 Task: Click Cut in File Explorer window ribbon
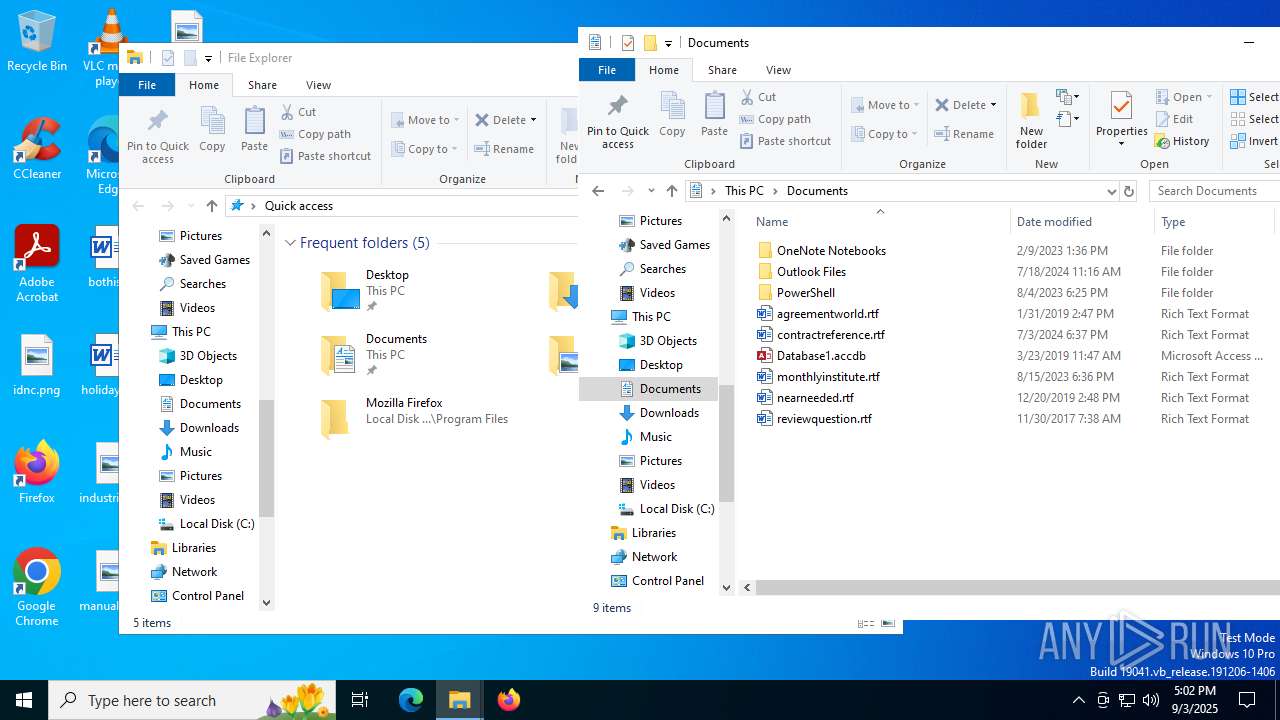[x=298, y=112]
